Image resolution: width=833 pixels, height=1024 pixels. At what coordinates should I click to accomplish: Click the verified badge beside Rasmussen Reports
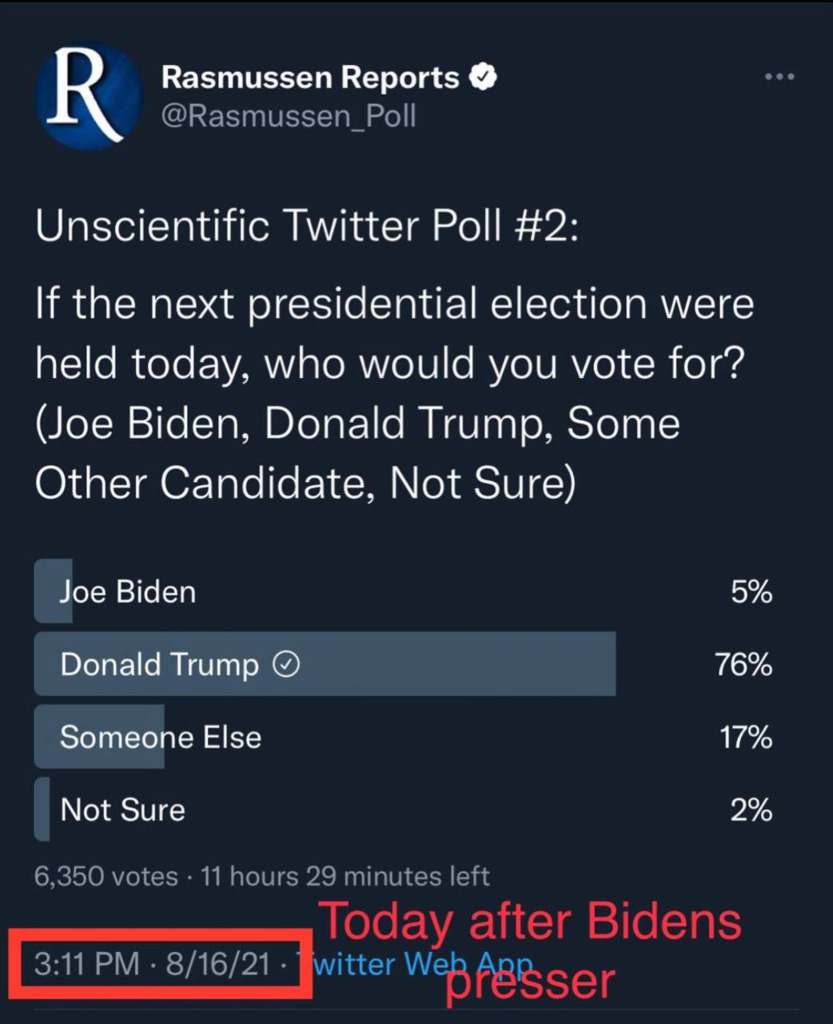483,77
